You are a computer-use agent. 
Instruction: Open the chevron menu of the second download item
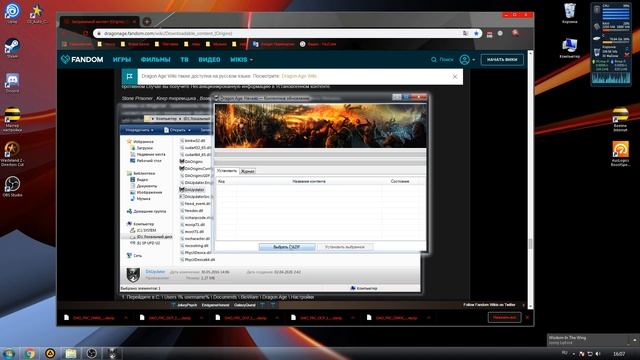point(201,318)
